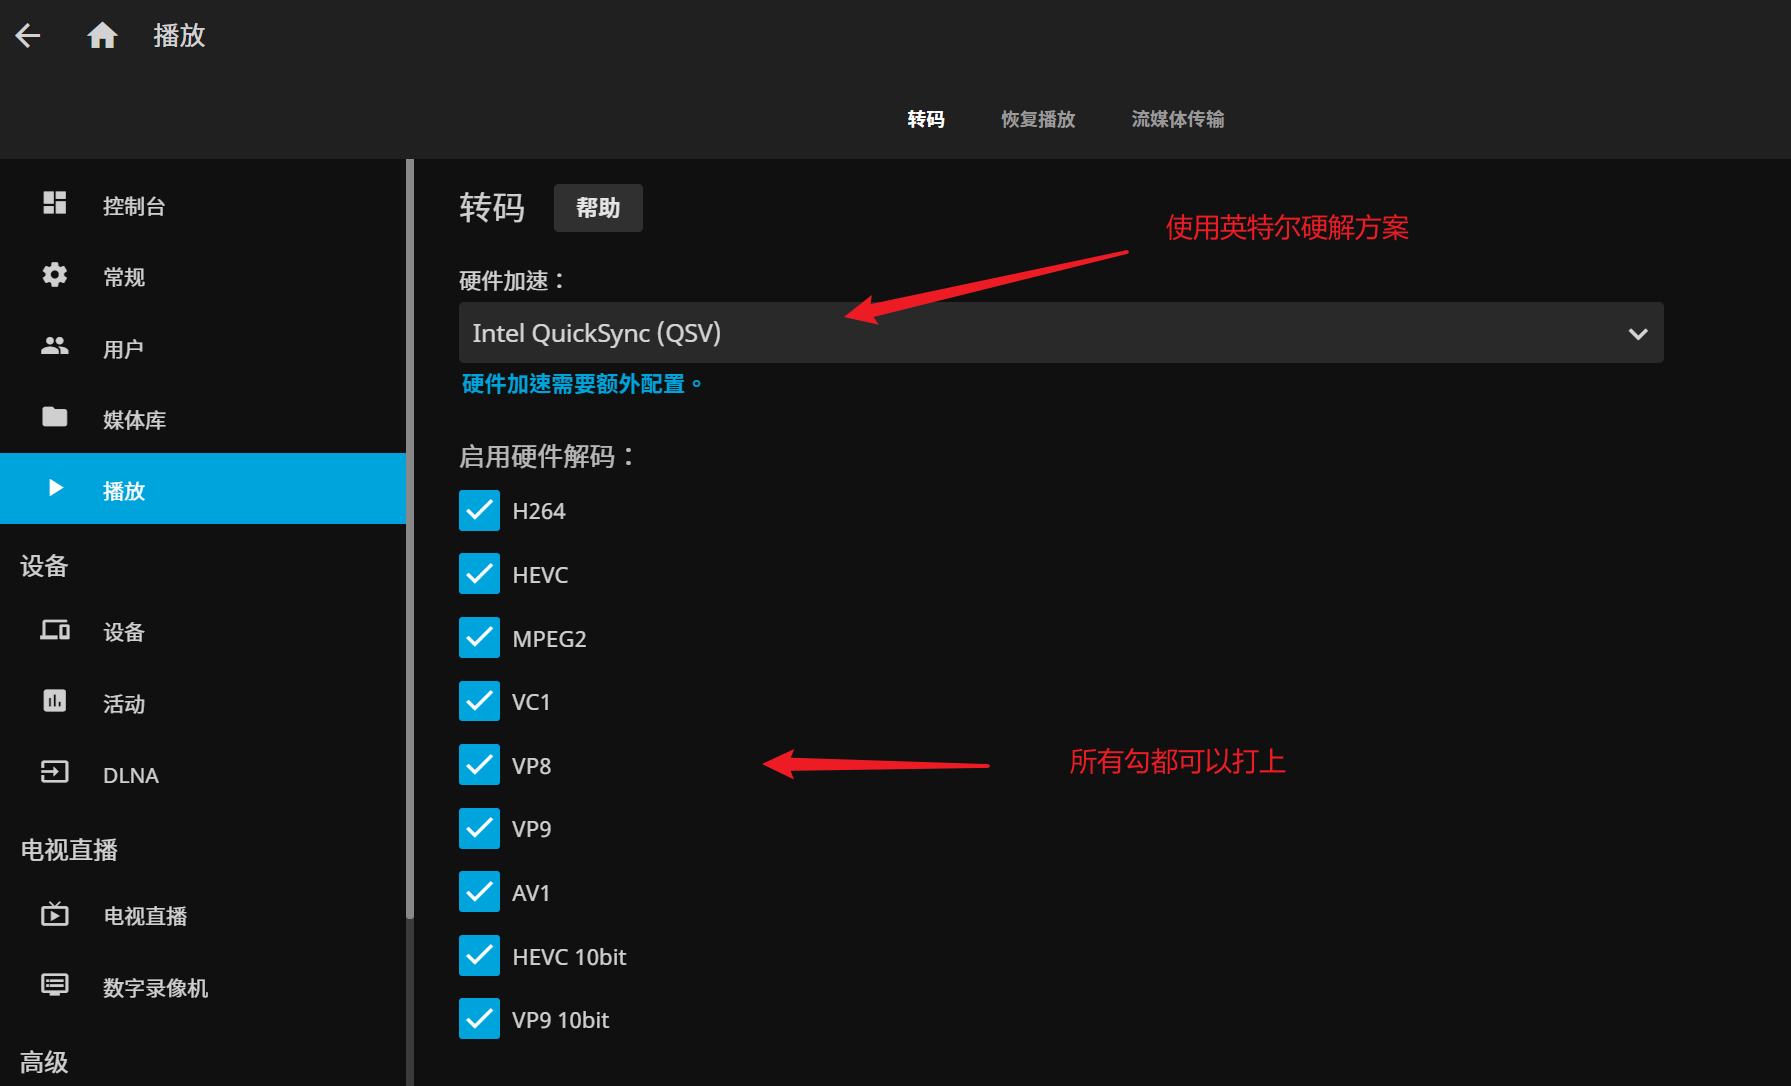Uncheck the H264 hardware decoding option
Viewport: 1791px width, 1086px height.
point(479,510)
